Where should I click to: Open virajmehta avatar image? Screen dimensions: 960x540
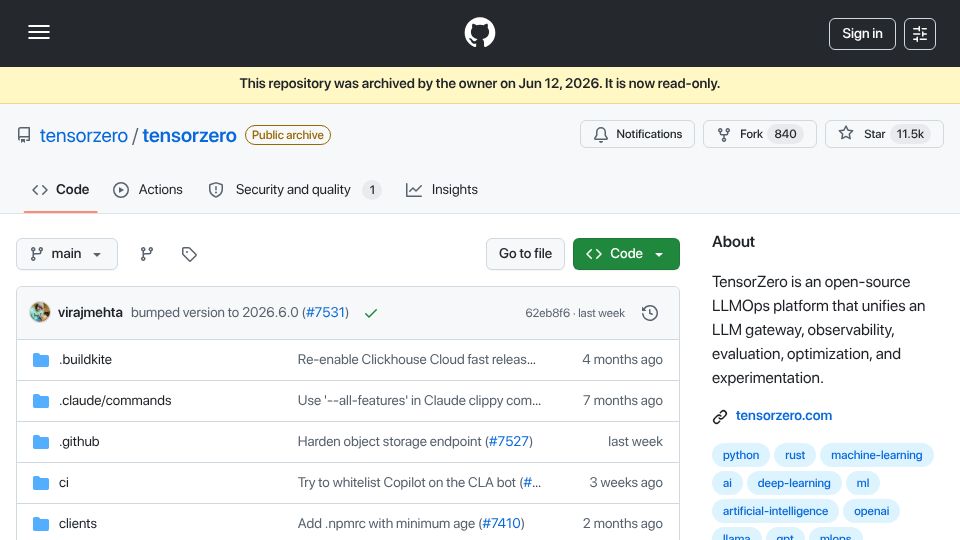click(40, 312)
